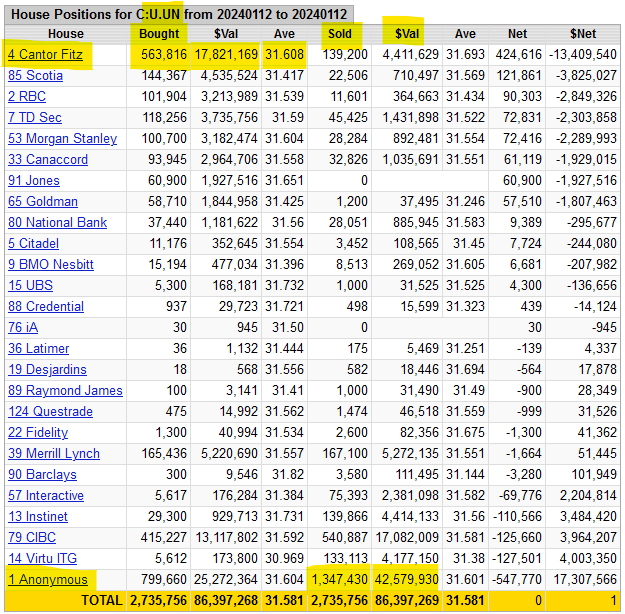Screen dimensions: 625x614
Task: Click TD Sec sold $Val 1,431,898
Action: pyautogui.click(x=410, y=118)
